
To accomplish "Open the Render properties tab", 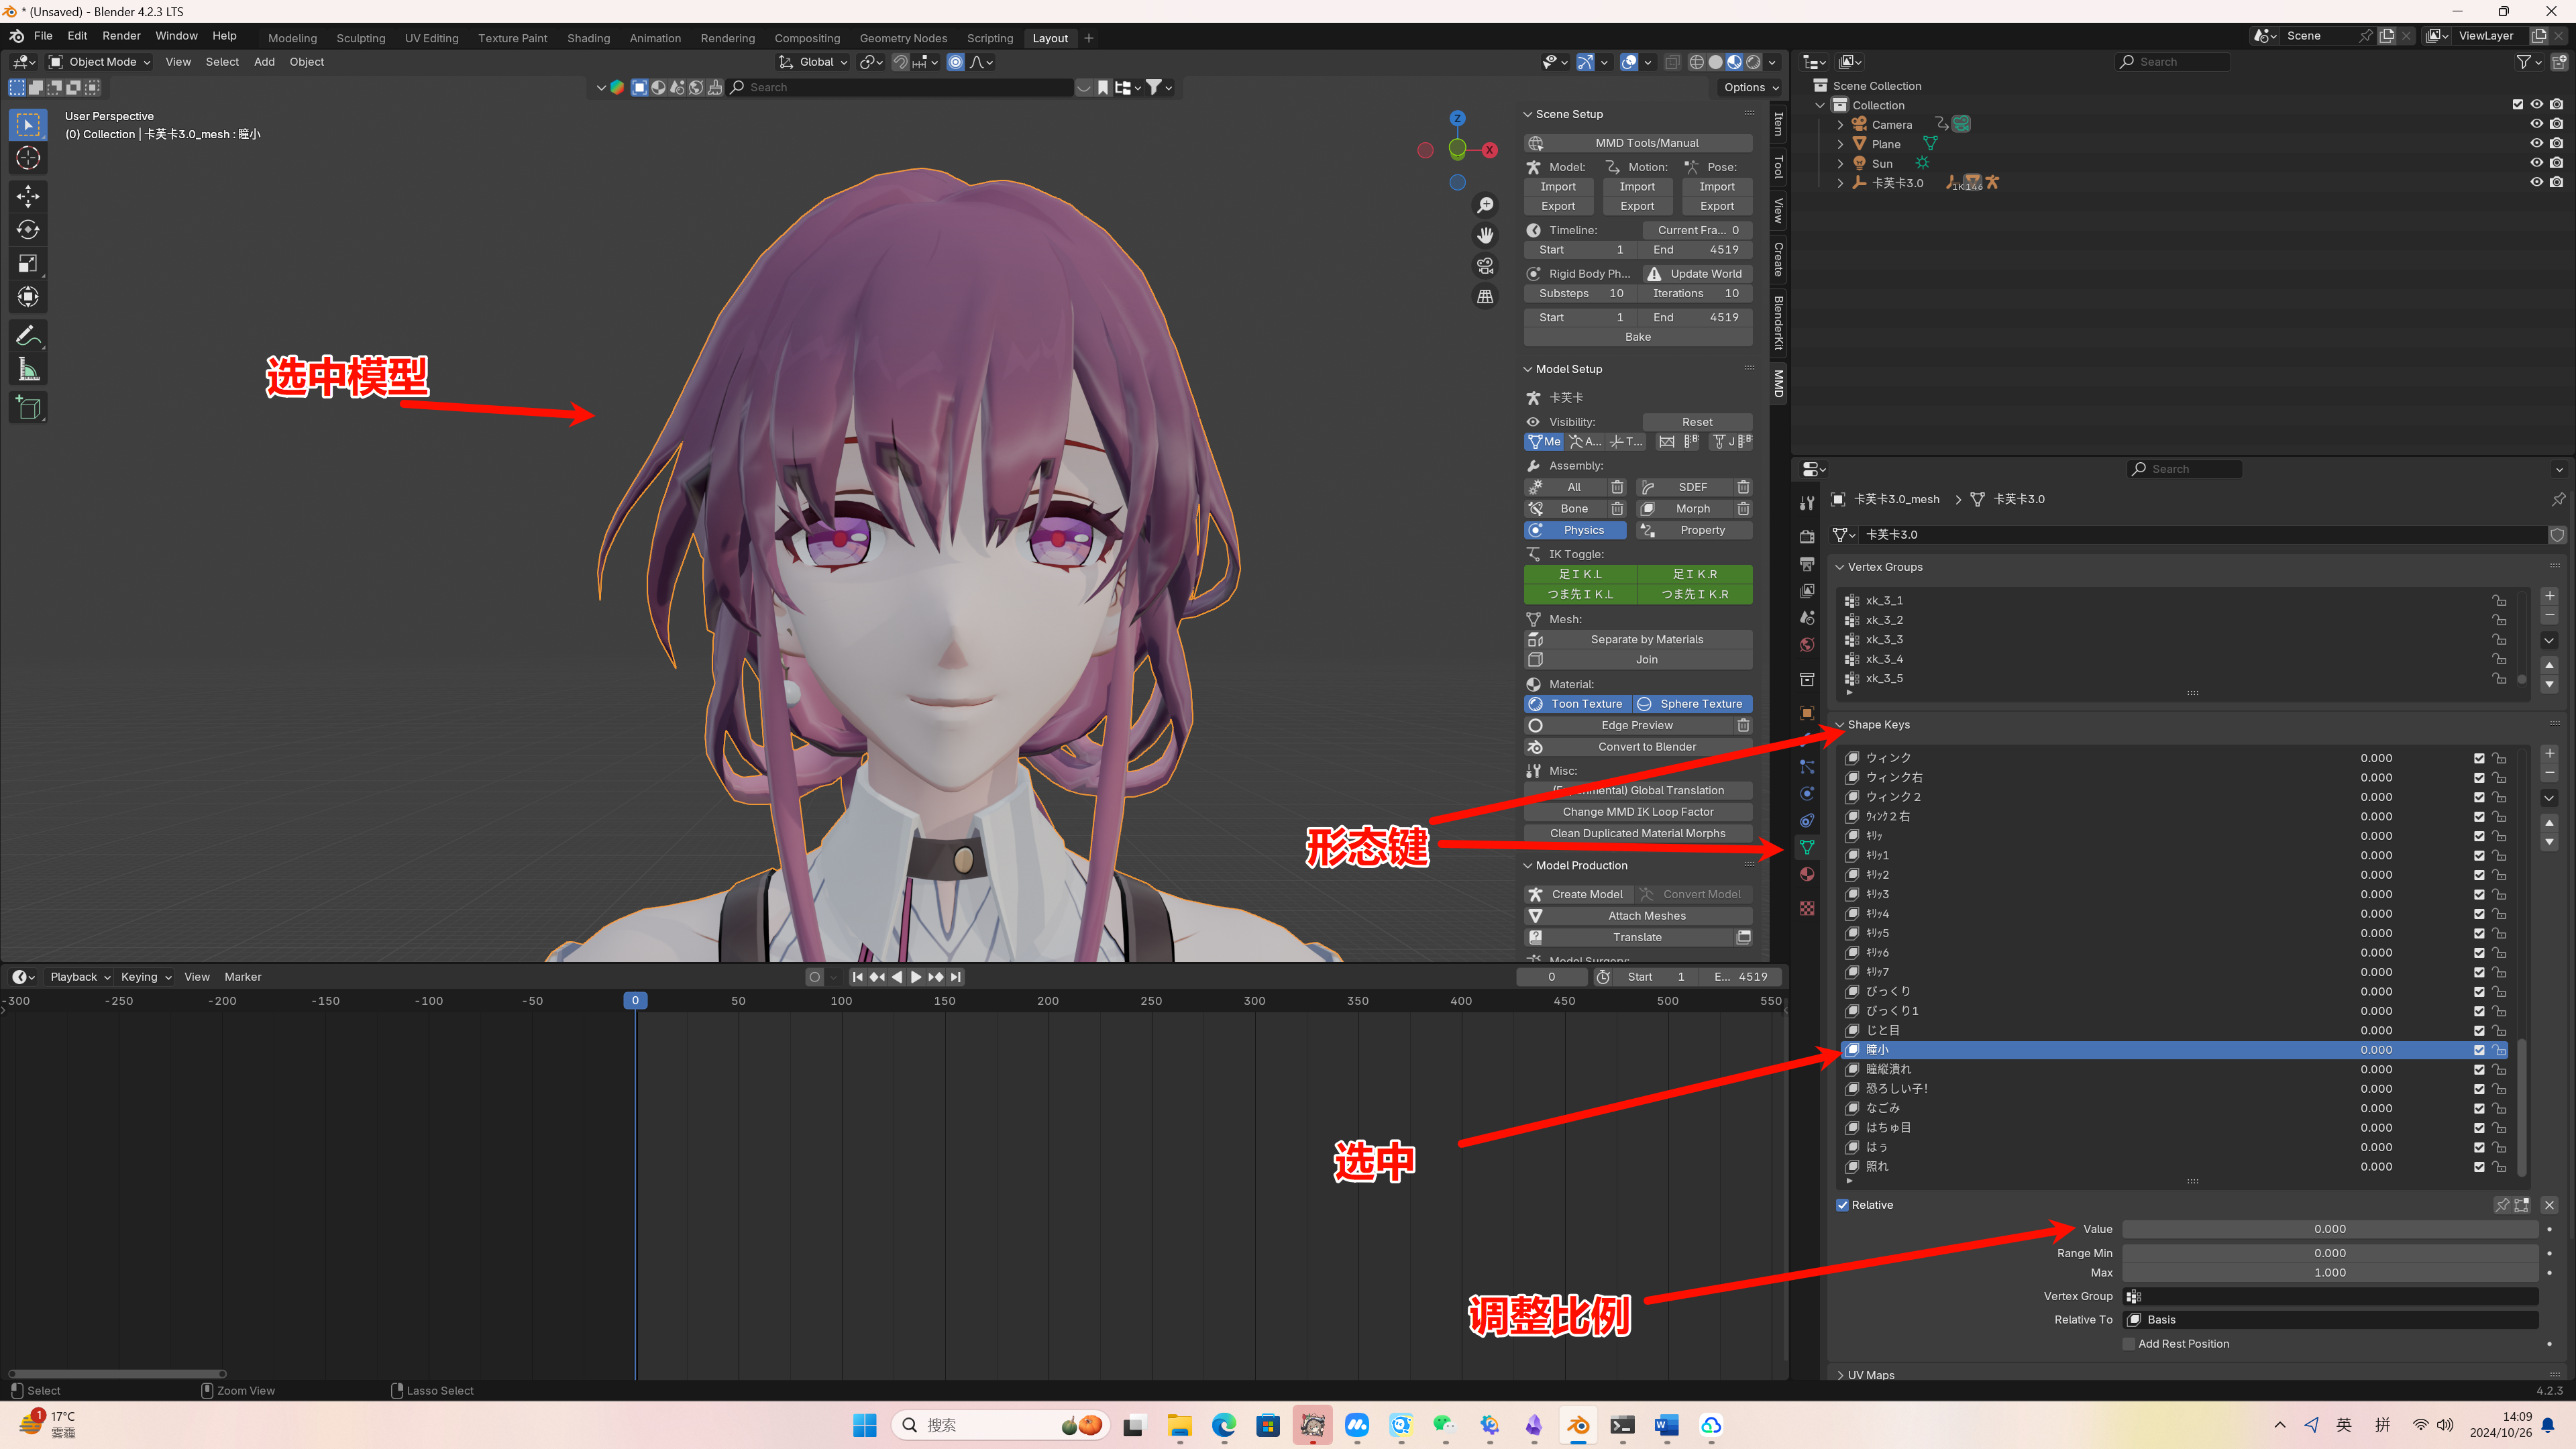I will point(1807,537).
